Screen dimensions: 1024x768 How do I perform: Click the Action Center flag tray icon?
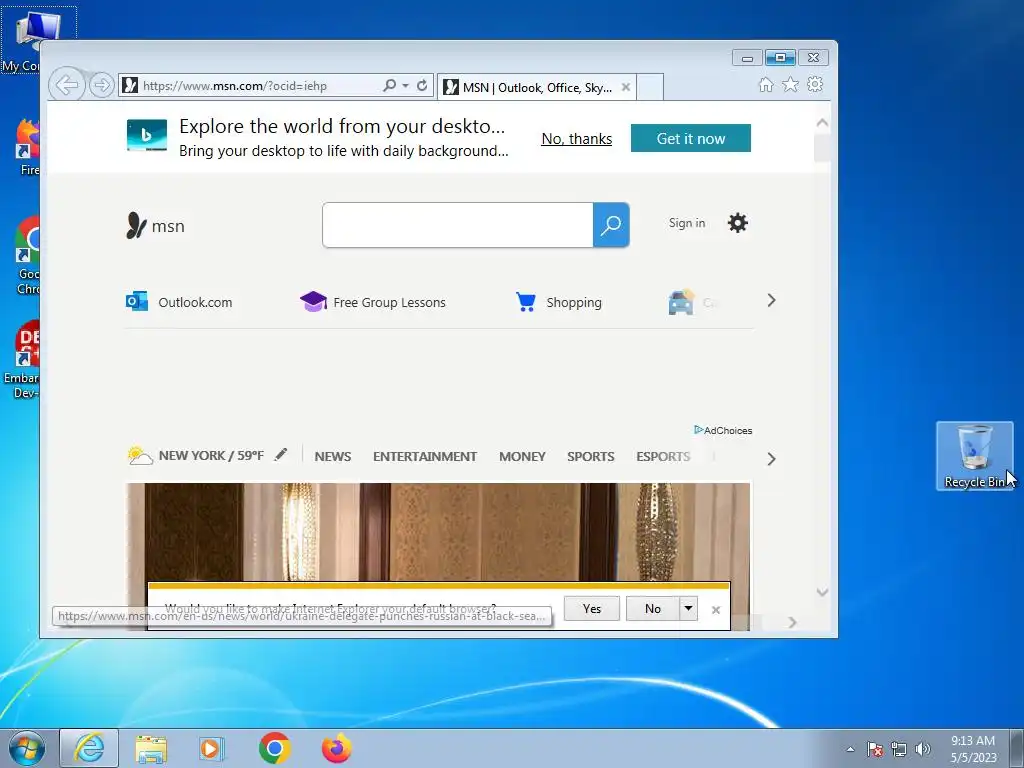pyautogui.click(x=874, y=749)
